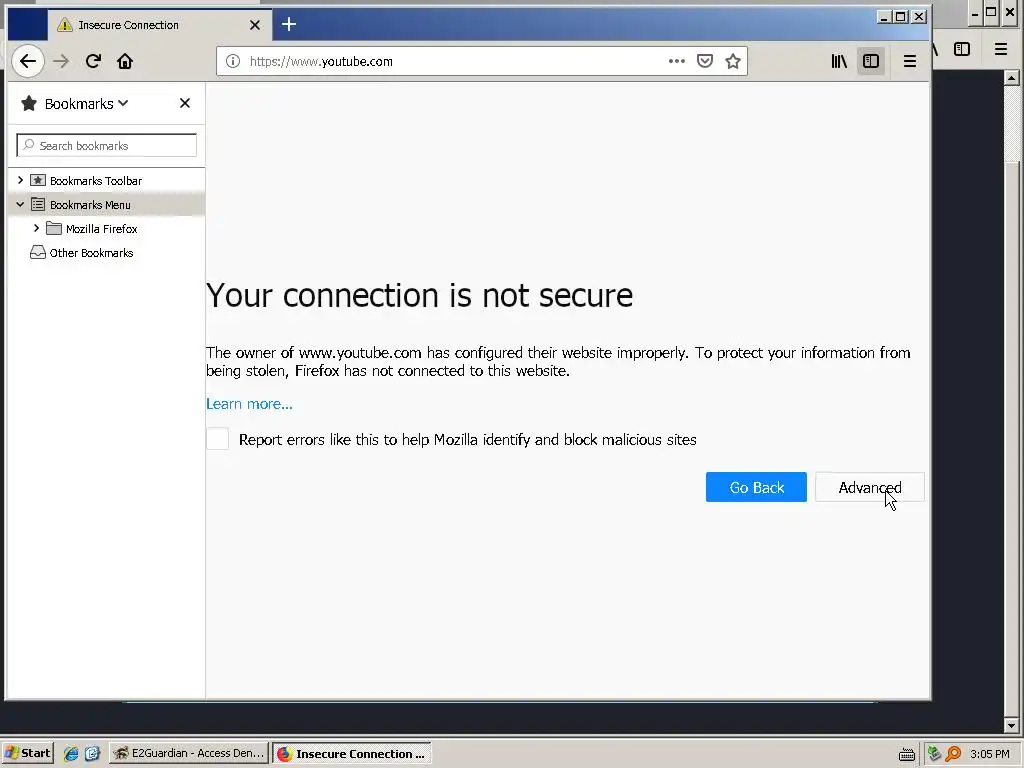Click the Advanced button
Viewport: 1024px width, 768px height.
[x=870, y=487]
